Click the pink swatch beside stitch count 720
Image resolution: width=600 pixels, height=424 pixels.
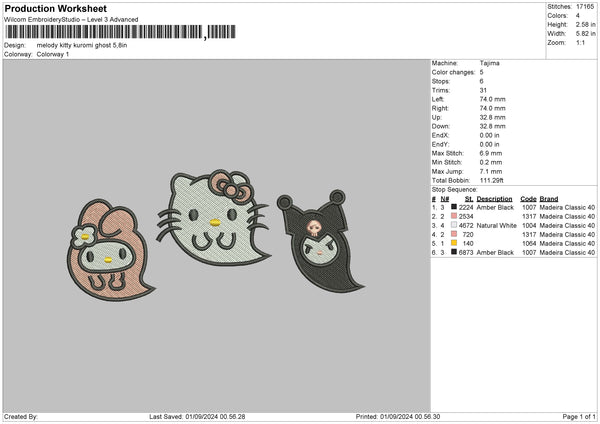(x=454, y=234)
